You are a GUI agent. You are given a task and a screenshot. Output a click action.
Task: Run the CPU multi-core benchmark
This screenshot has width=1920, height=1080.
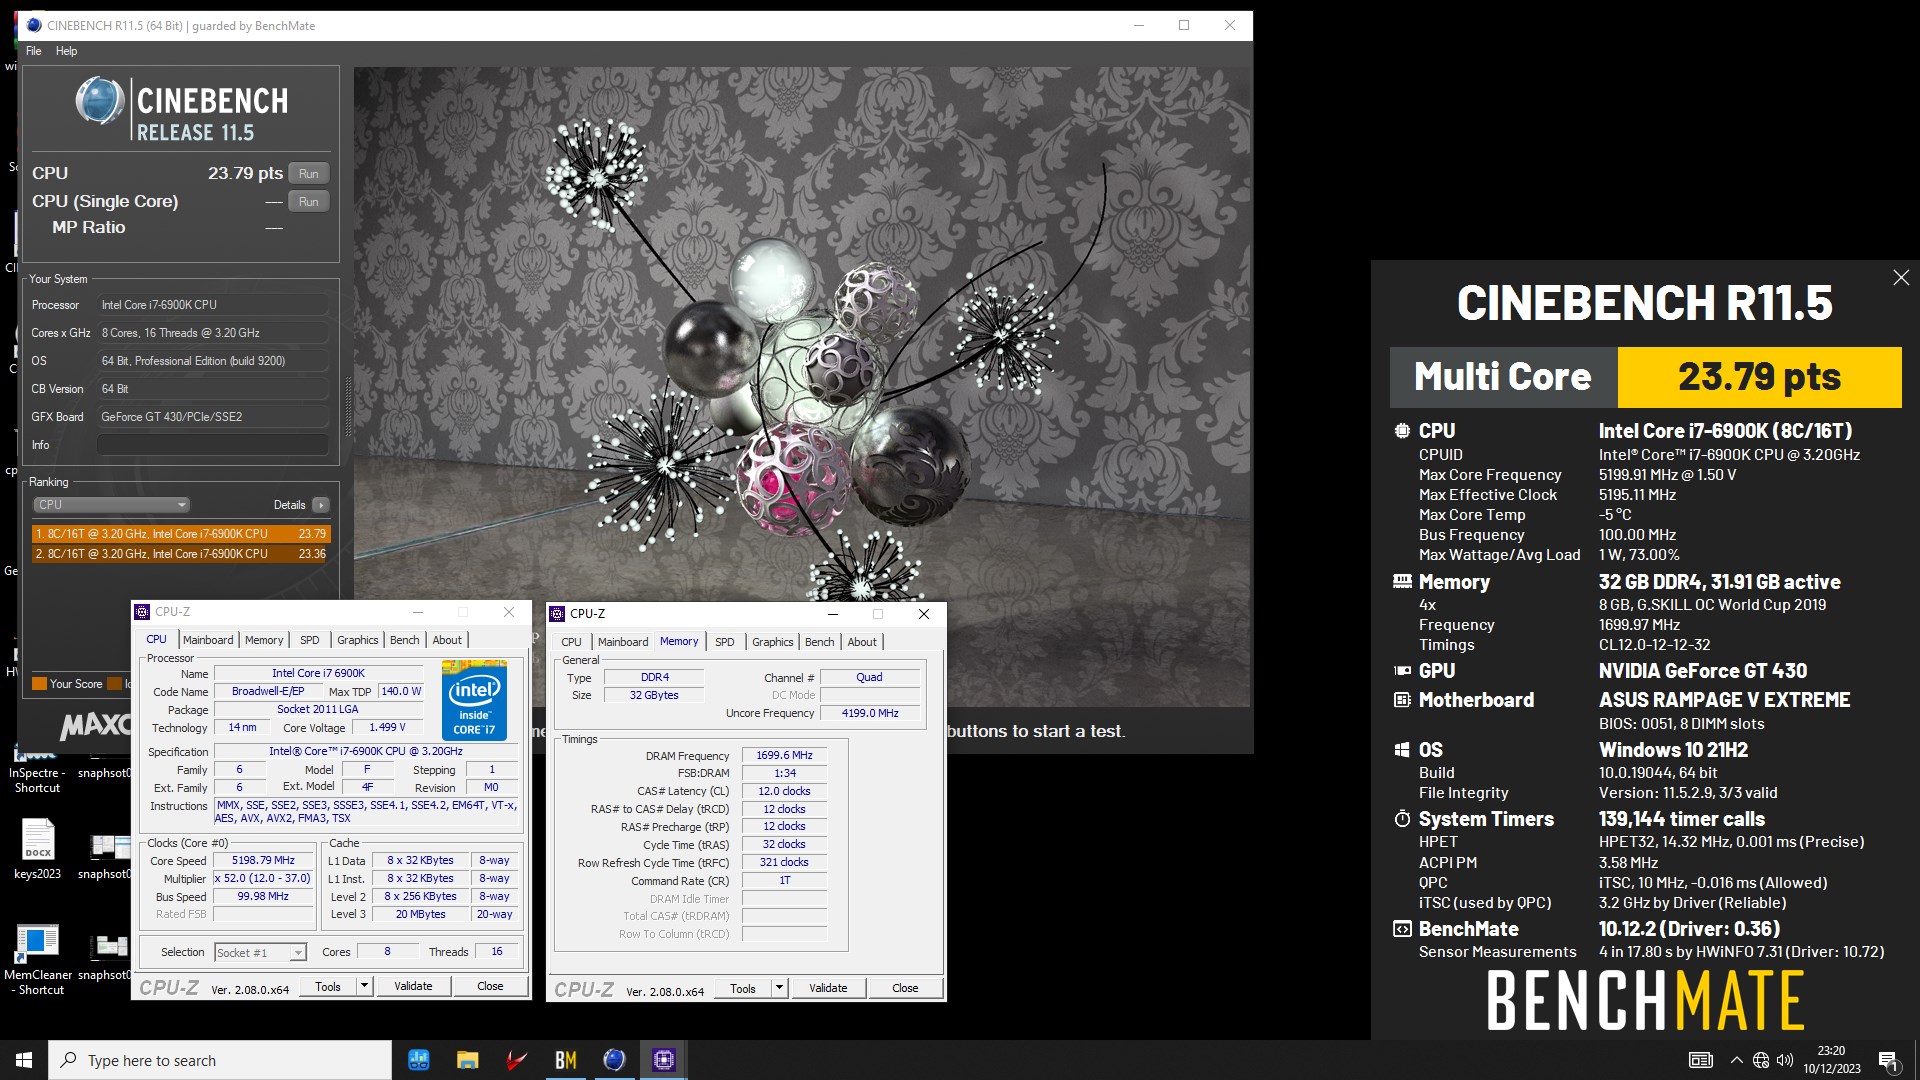[309, 173]
